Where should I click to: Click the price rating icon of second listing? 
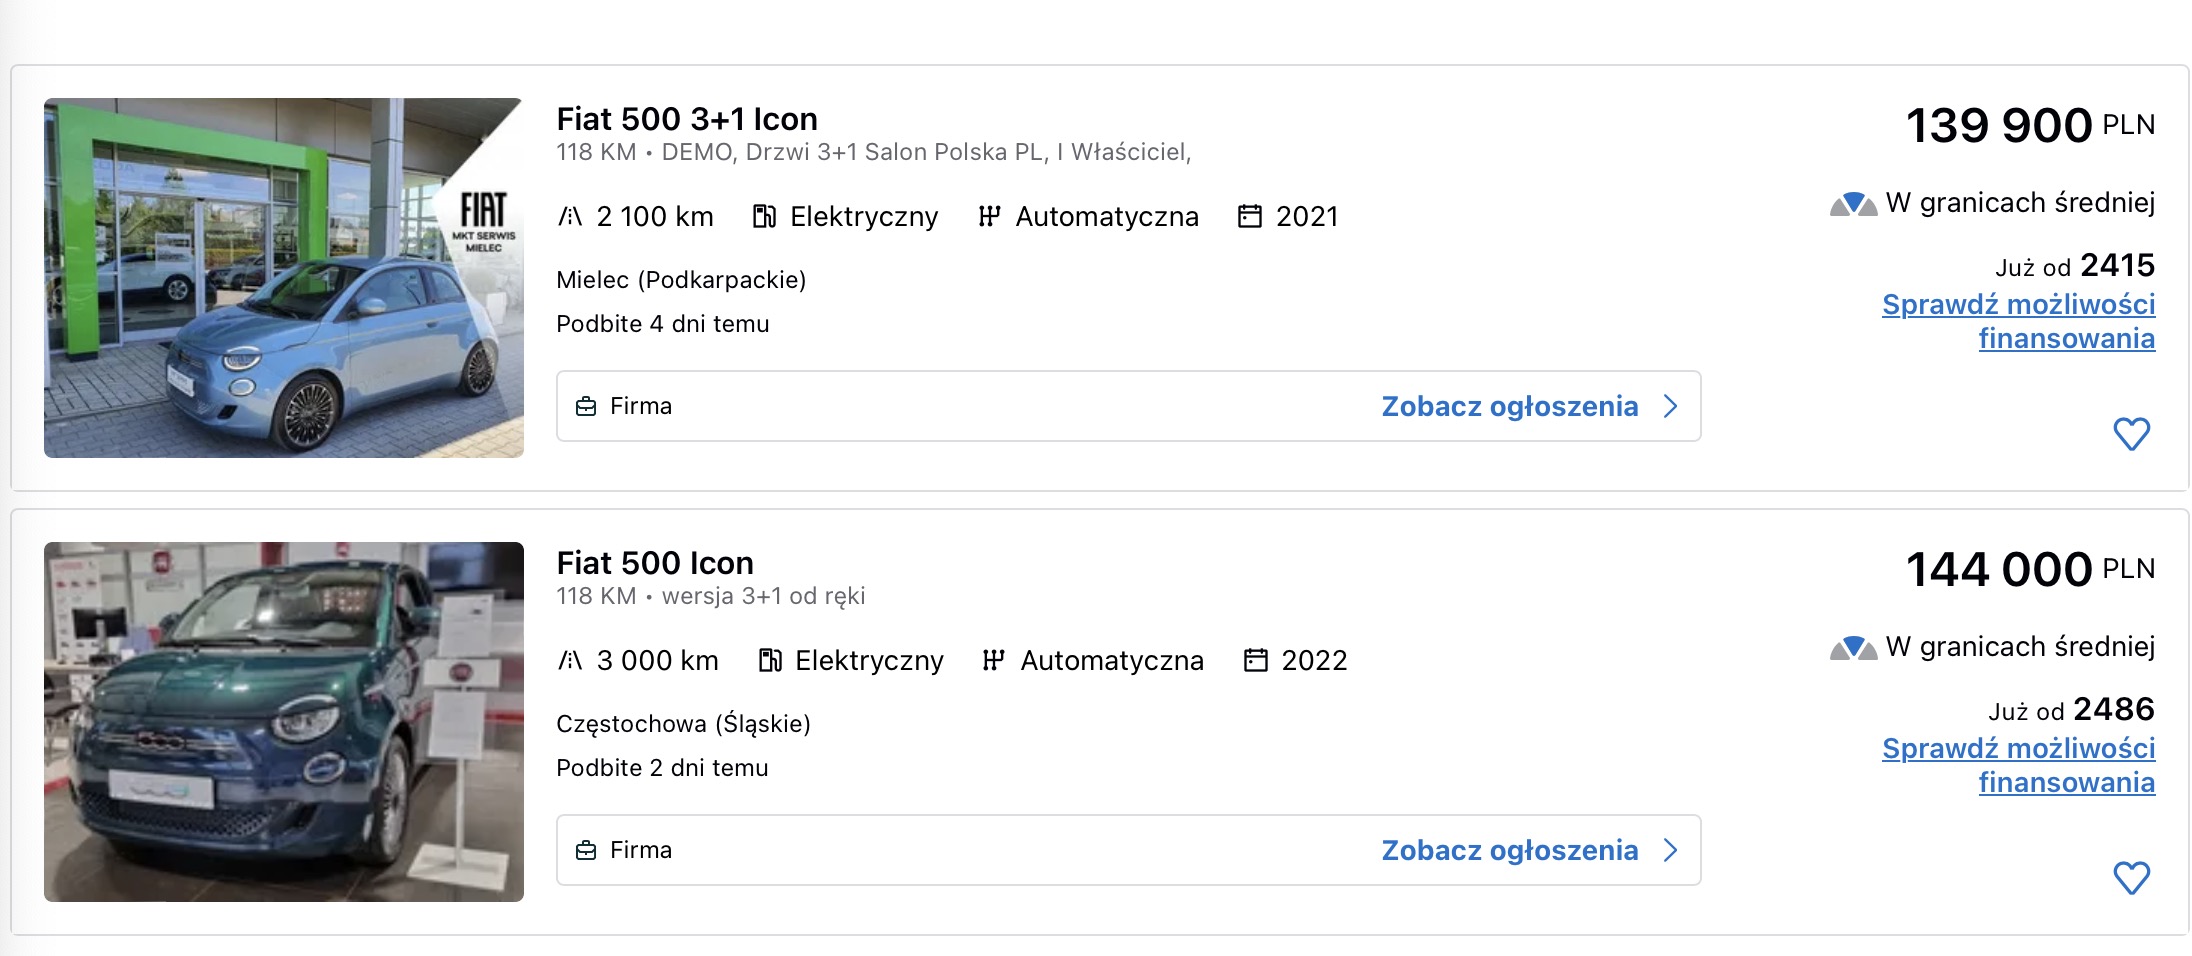pyautogui.click(x=1853, y=648)
